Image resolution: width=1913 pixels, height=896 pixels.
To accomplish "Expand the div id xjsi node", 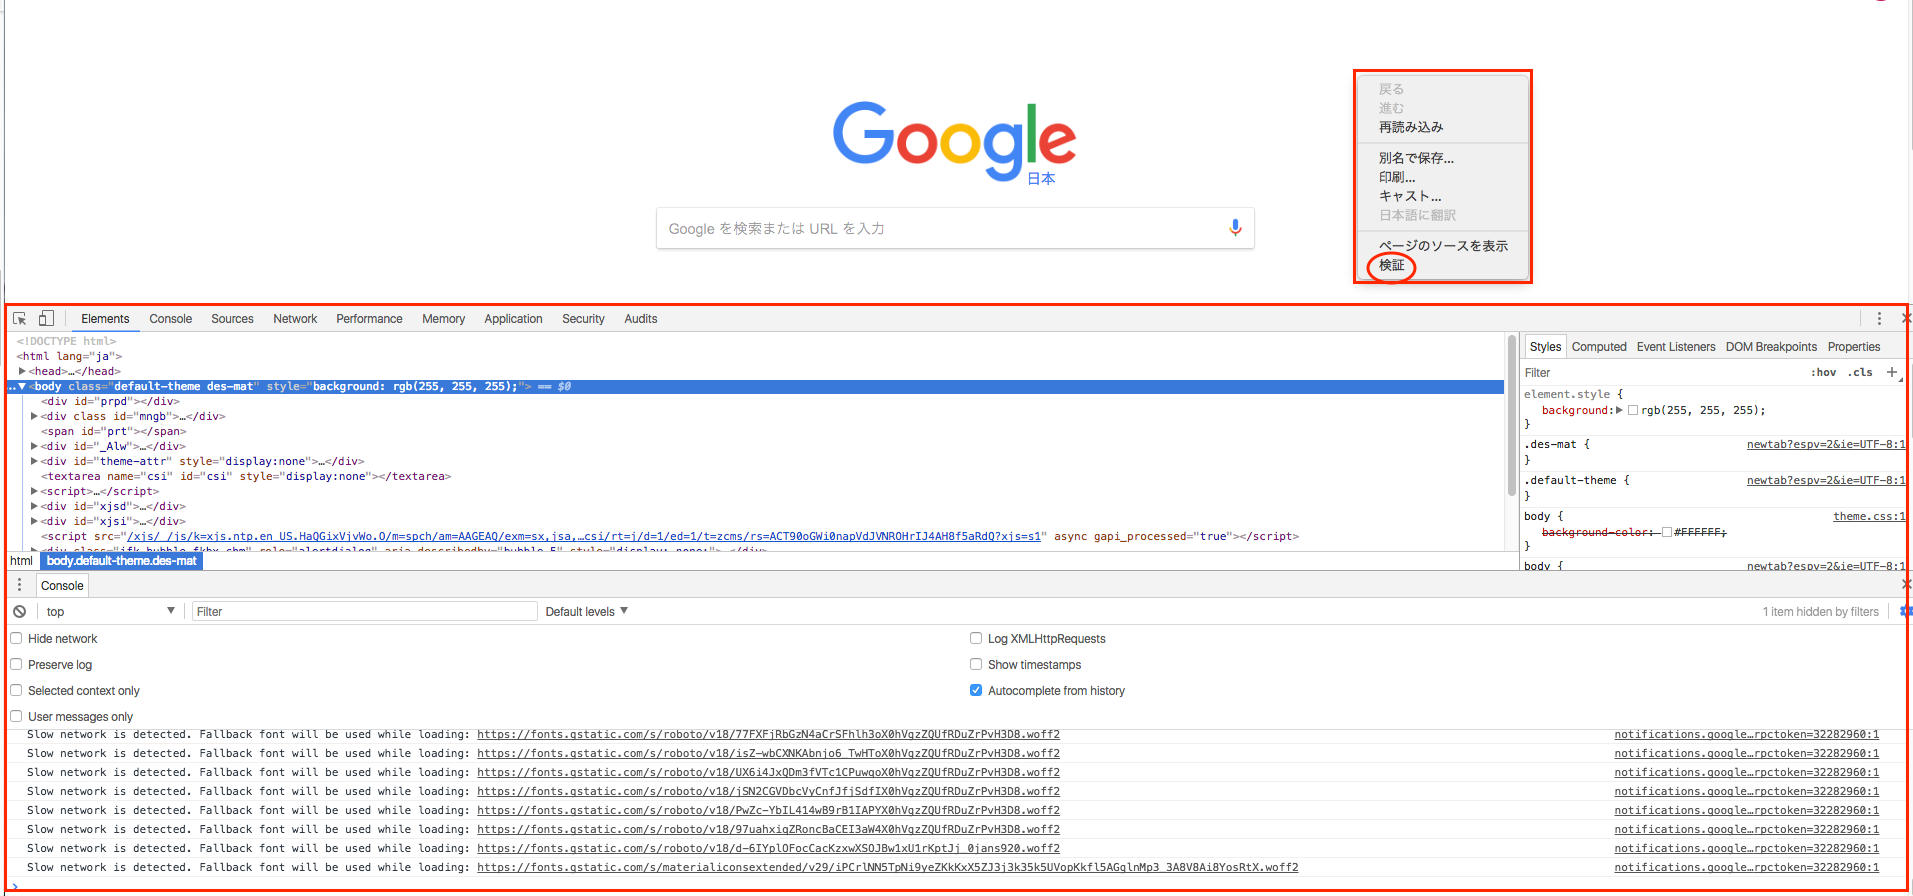I will click(x=34, y=521).
